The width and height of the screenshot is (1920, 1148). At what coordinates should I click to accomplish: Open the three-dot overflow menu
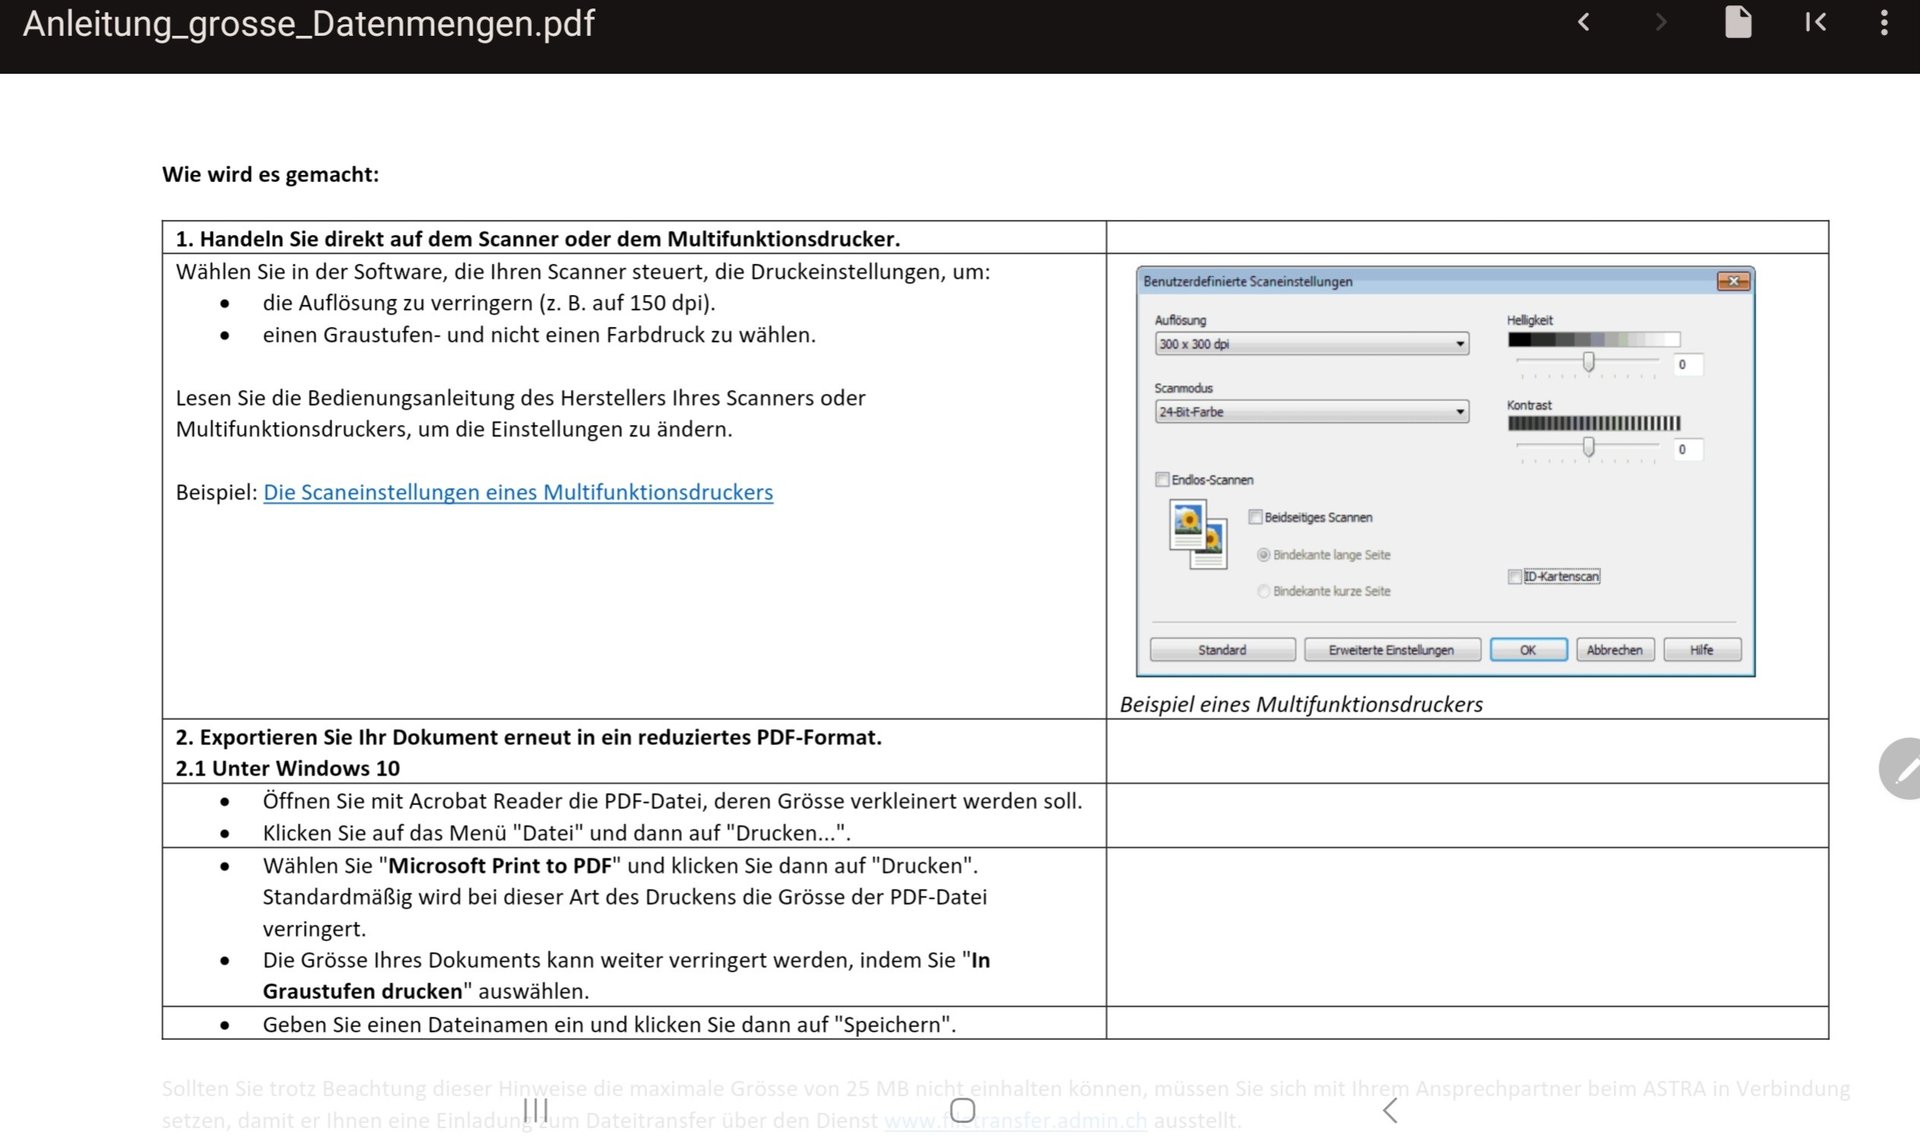(x=1884, y=22)
